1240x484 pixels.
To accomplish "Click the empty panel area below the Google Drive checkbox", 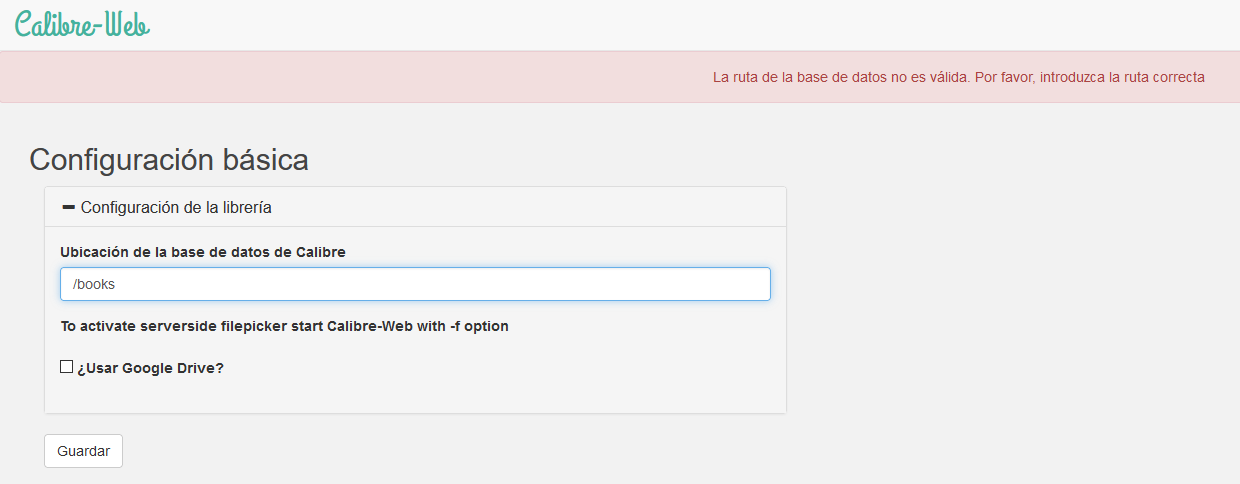I will pos(415,396).
